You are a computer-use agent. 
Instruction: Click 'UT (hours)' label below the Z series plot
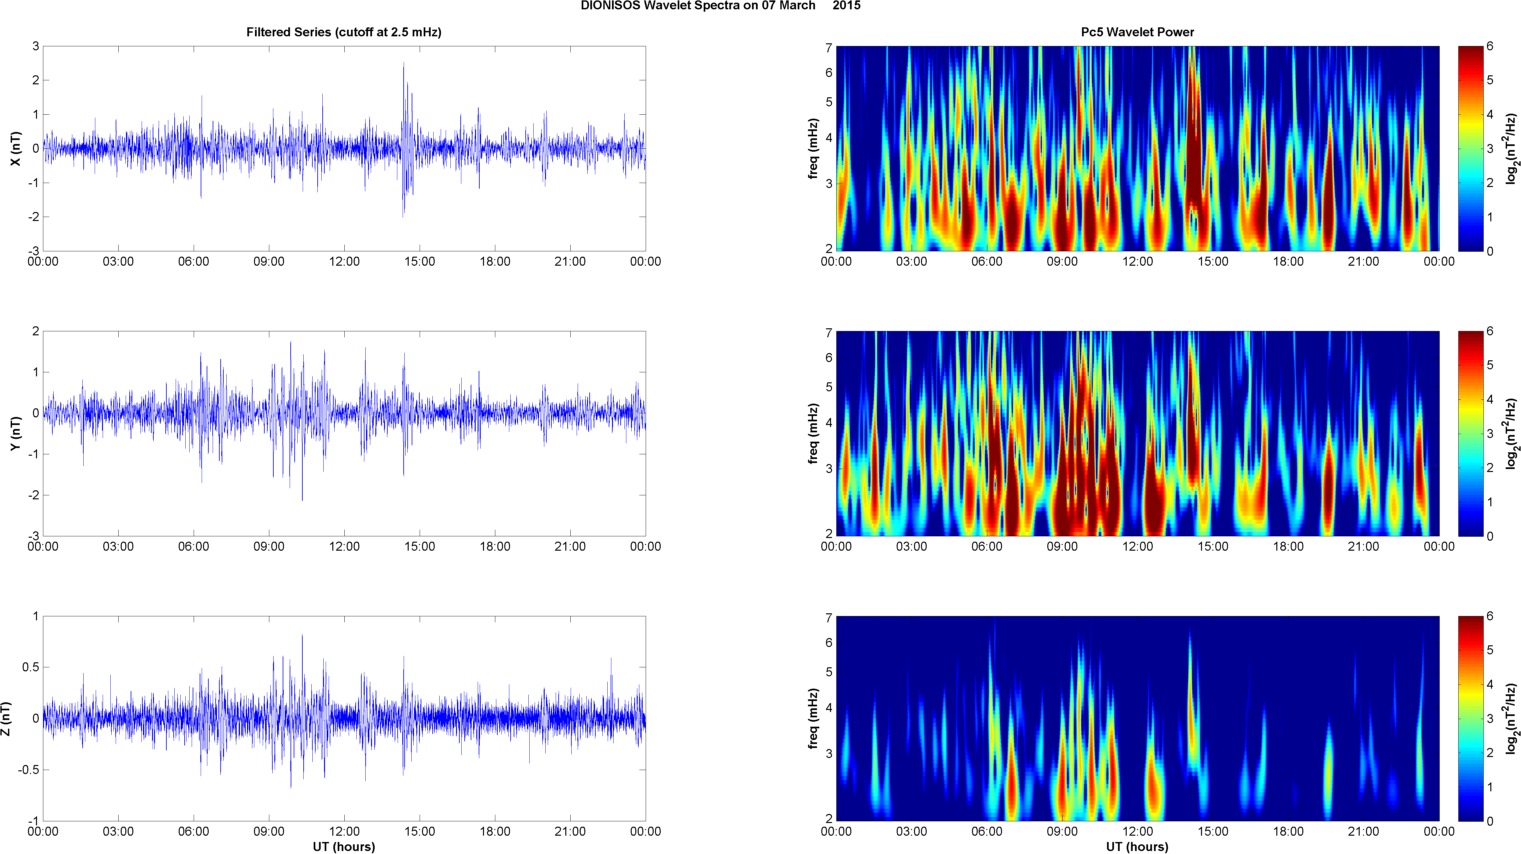click(x=344, y=847)
